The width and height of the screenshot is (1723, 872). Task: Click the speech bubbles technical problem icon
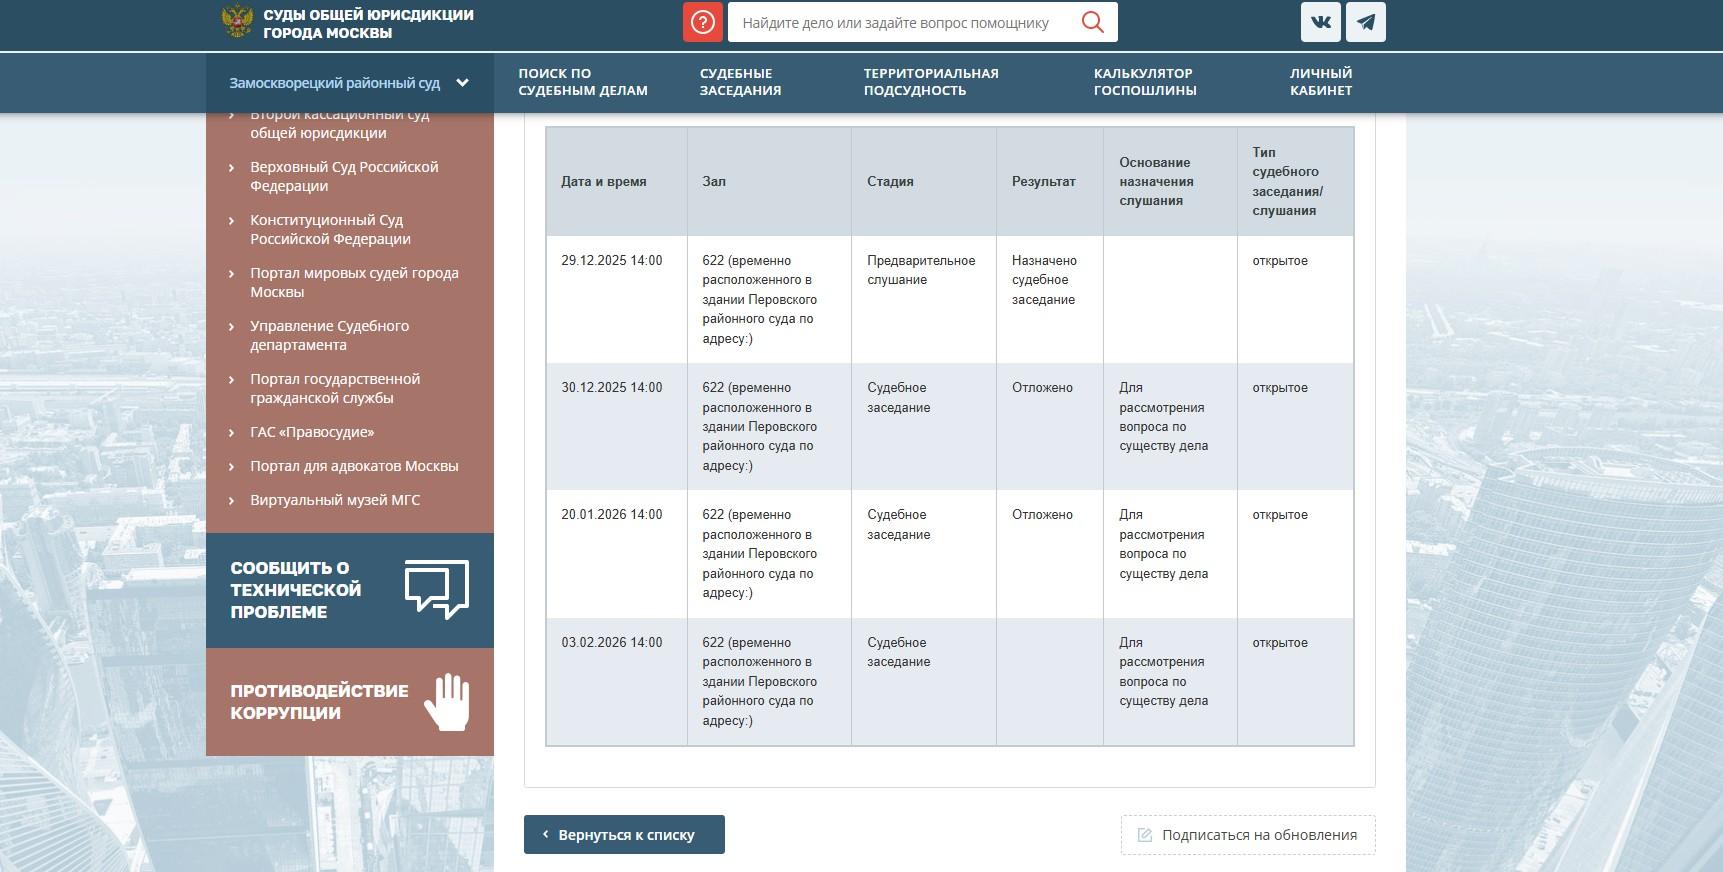point(436,589)
